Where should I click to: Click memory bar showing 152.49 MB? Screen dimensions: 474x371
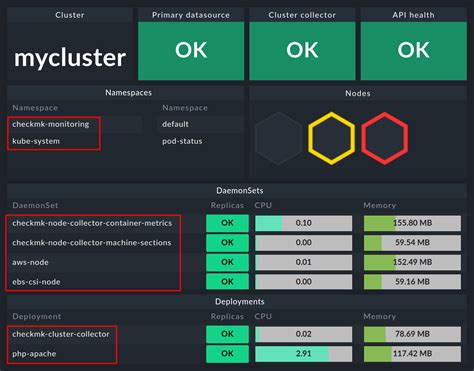pos(412,262)
